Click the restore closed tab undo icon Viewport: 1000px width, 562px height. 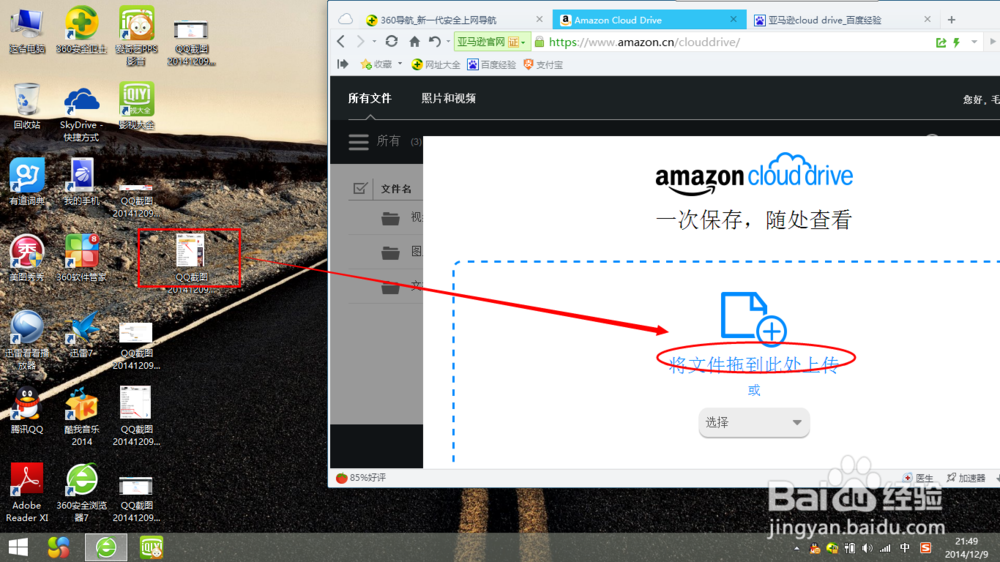(x=434, y=41)
